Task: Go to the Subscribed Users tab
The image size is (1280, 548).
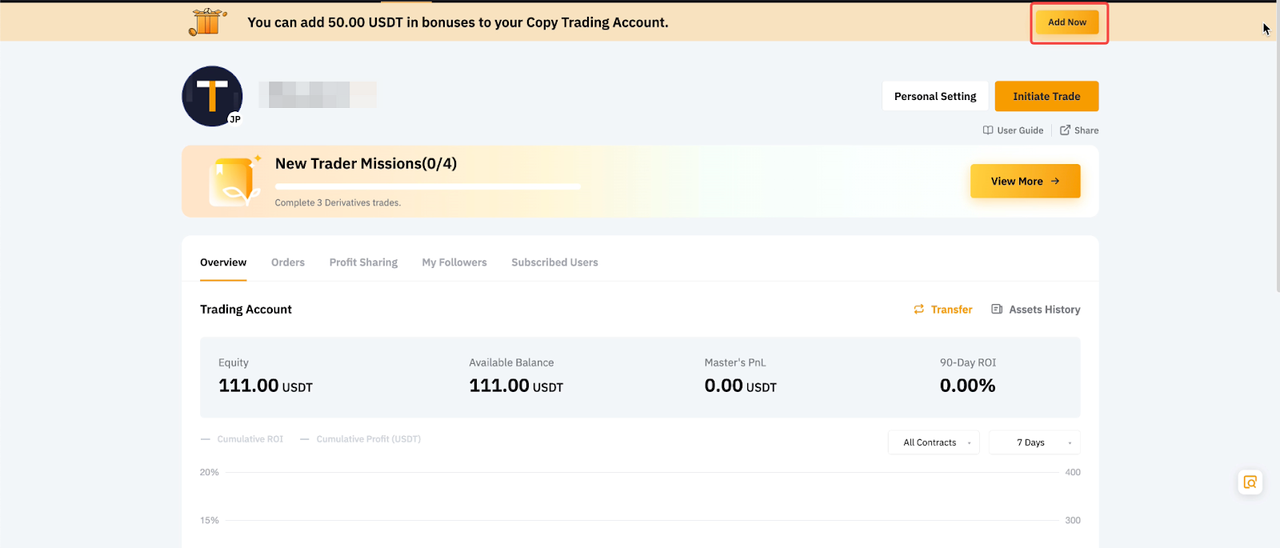Action: tap(554, 262)
